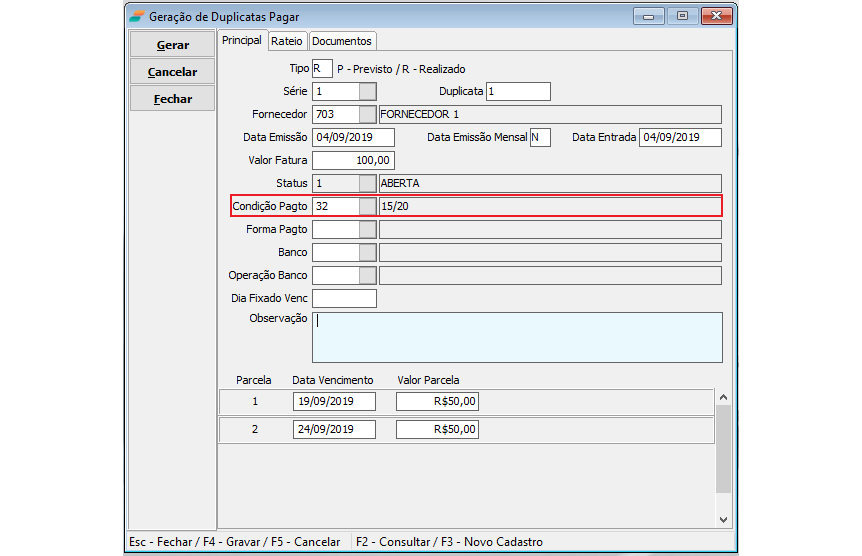This screenshot has width=862, height=556.
Task: Select the Principal tab
Action: tap(242, 40)
